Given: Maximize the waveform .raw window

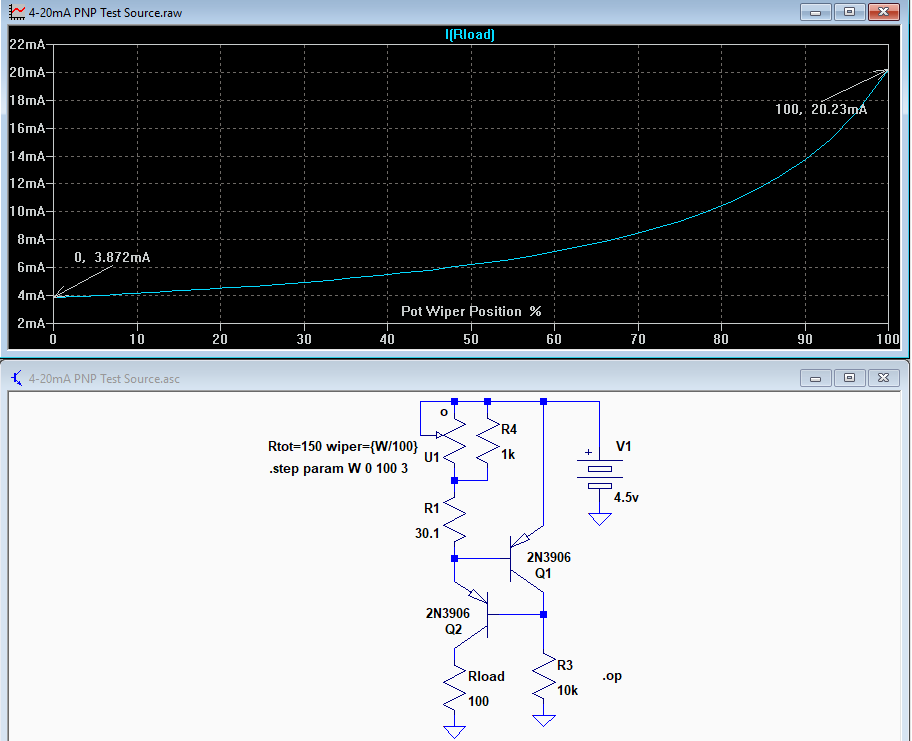Looking at the screenshot, I should (849, 12).
